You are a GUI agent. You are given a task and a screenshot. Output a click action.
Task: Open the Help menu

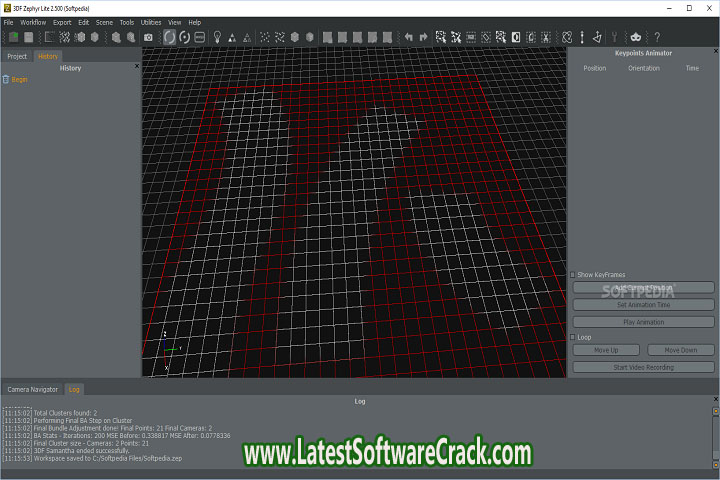pyautogui.click(x=195, y=22)
